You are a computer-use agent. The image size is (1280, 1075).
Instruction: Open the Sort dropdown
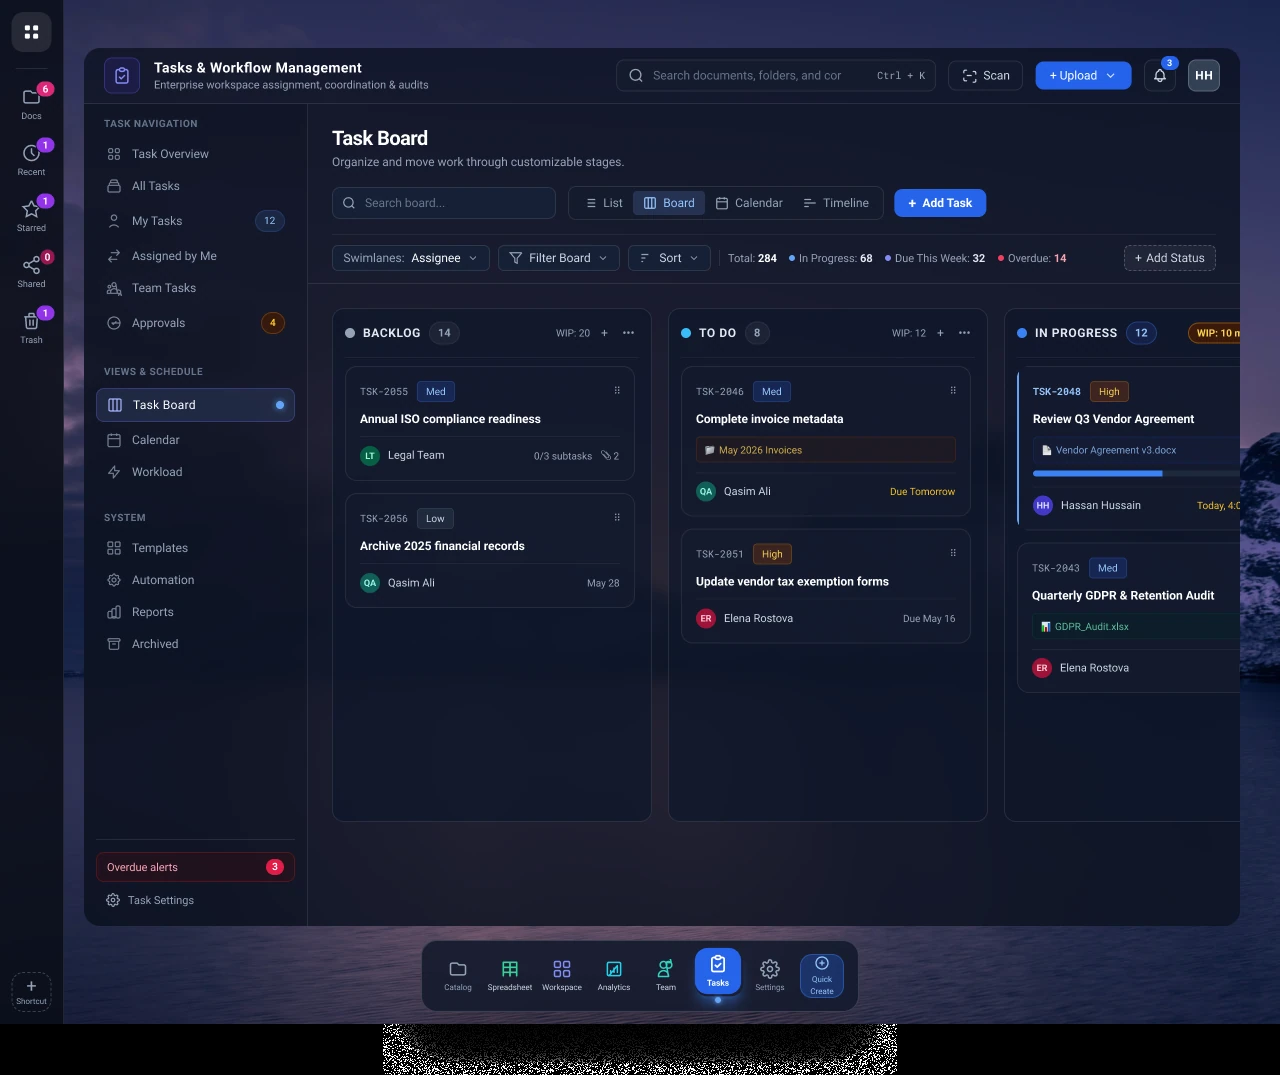[x=670, y=258]
